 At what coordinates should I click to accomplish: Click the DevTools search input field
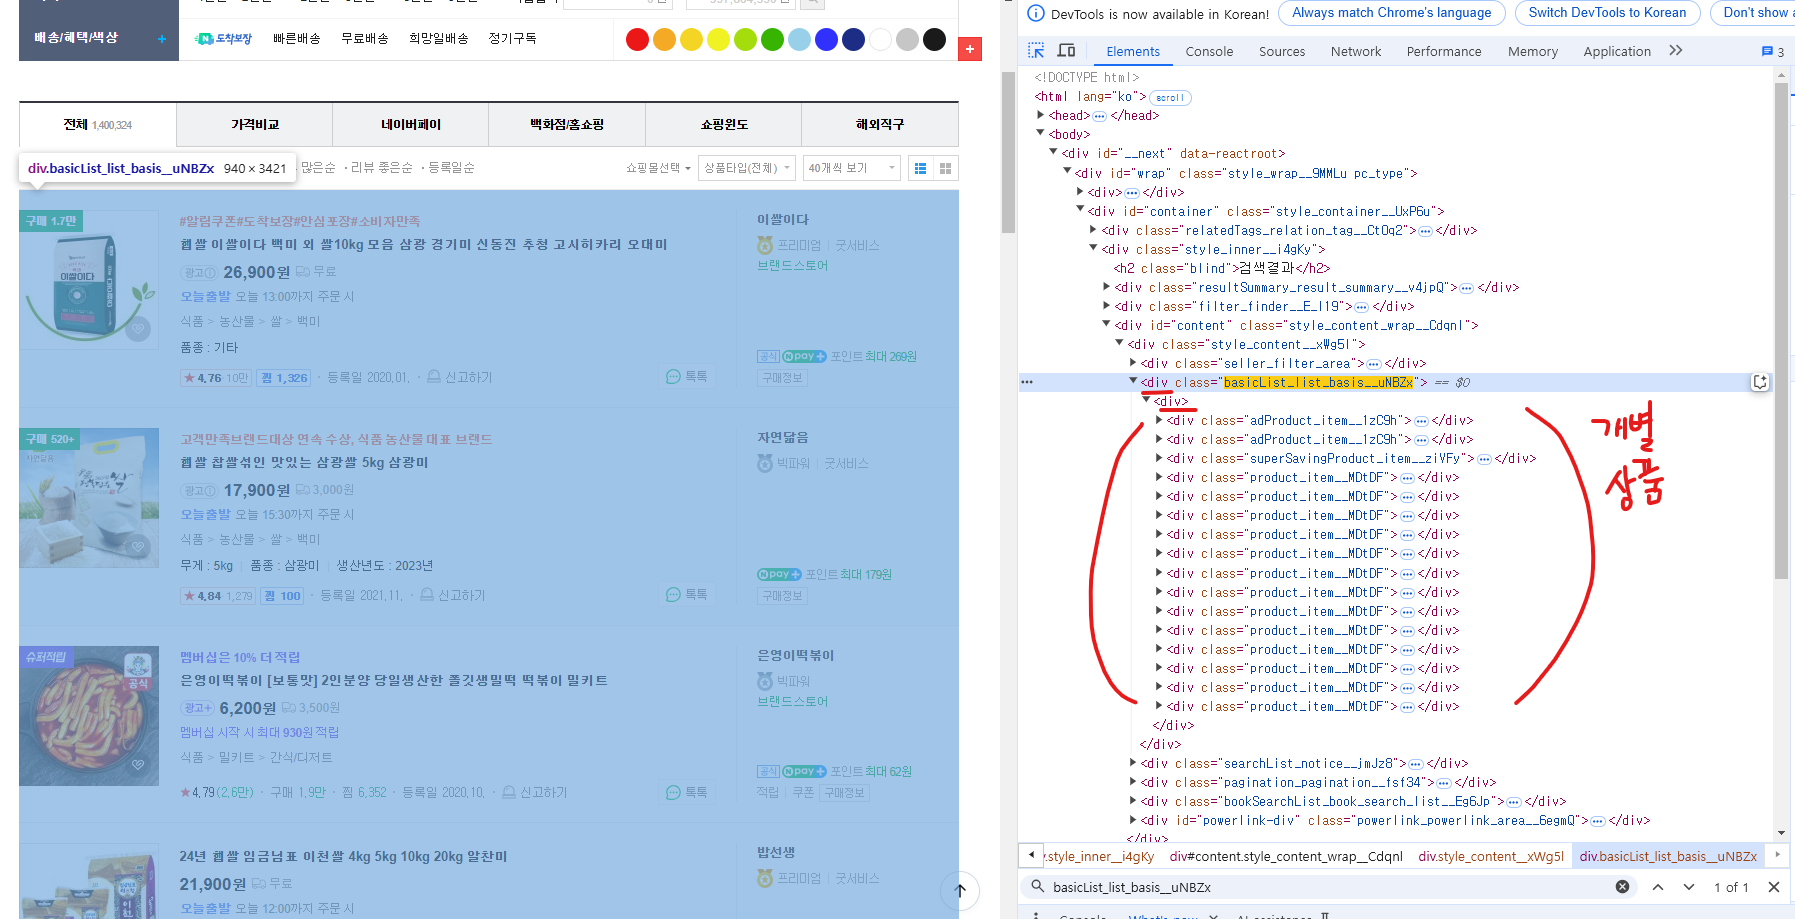click(1330, 887)
